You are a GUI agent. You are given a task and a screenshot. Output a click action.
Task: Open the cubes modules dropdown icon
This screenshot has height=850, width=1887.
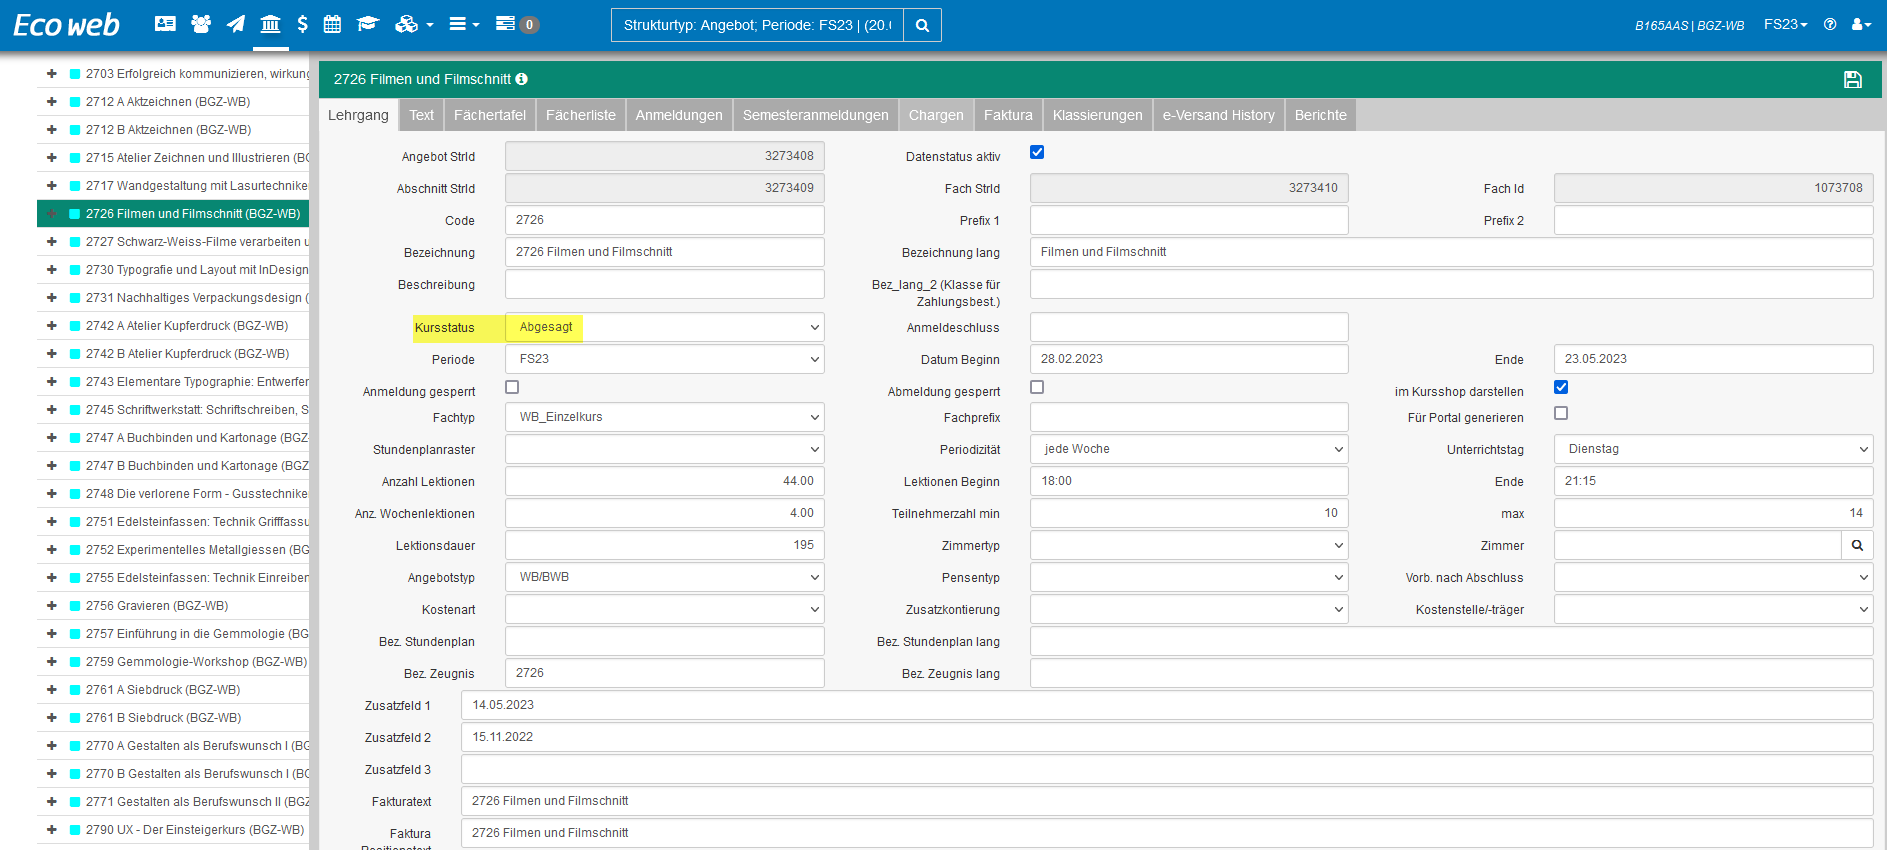click(413, 24)
